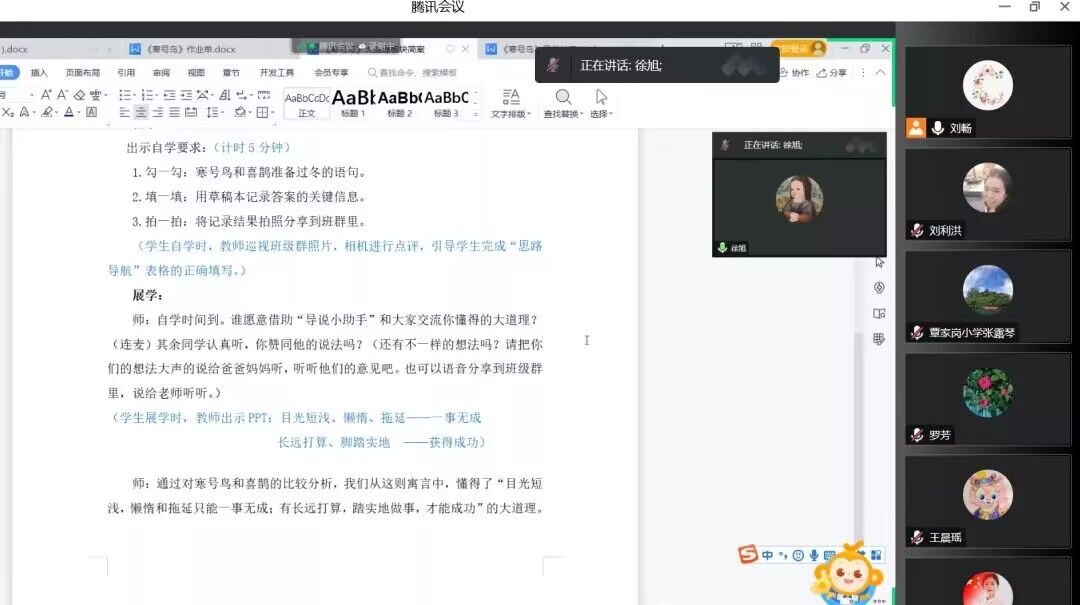
Task: Toggle character border icon
Action: pos(92,112)
